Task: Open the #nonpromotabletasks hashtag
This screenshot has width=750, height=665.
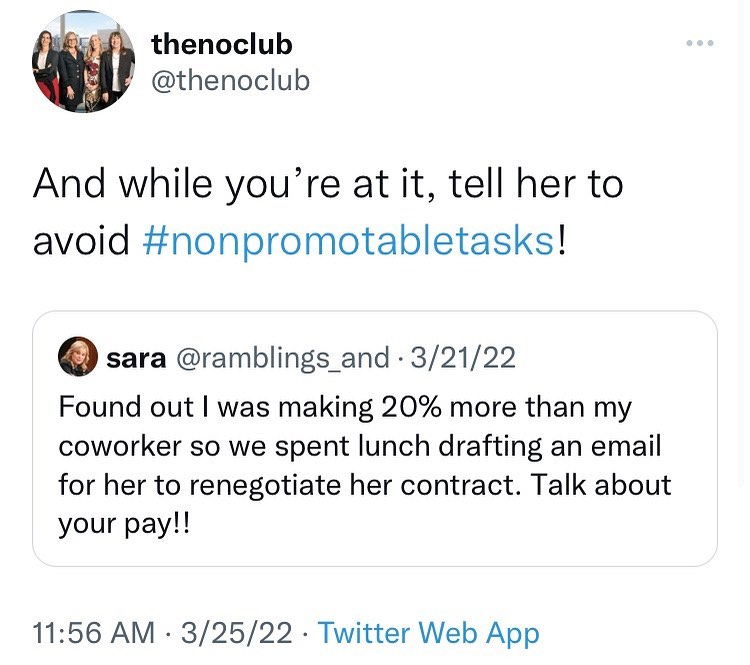Action: (350, 240)
